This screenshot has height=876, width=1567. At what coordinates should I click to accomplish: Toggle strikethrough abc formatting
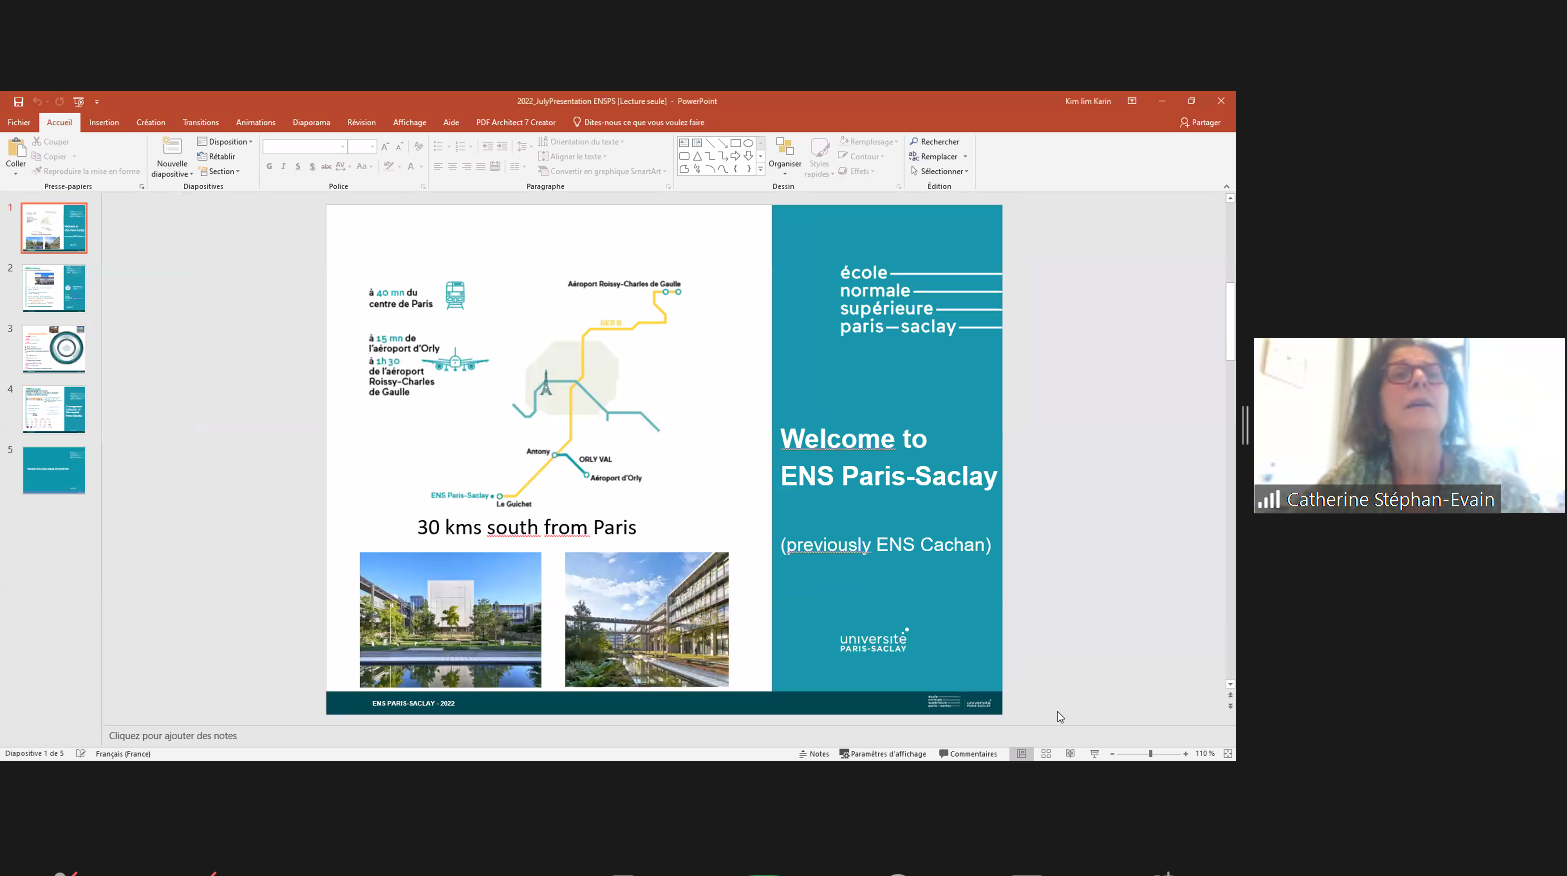(x=326, y=167)
